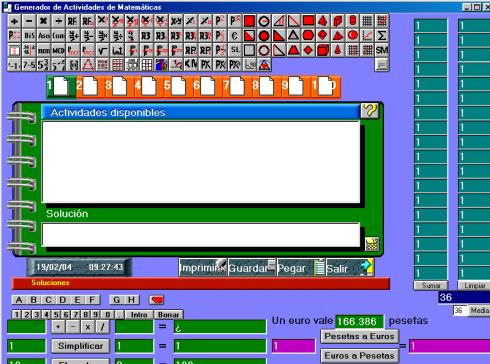The image size is (490, 364).
Task: Select the division (÷) activity icon
Action: pos(58,21)
